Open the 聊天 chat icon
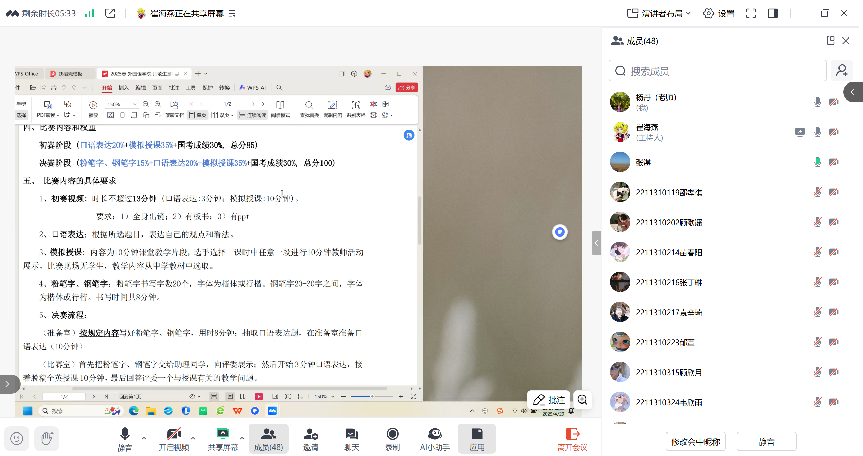 point(352,435)
